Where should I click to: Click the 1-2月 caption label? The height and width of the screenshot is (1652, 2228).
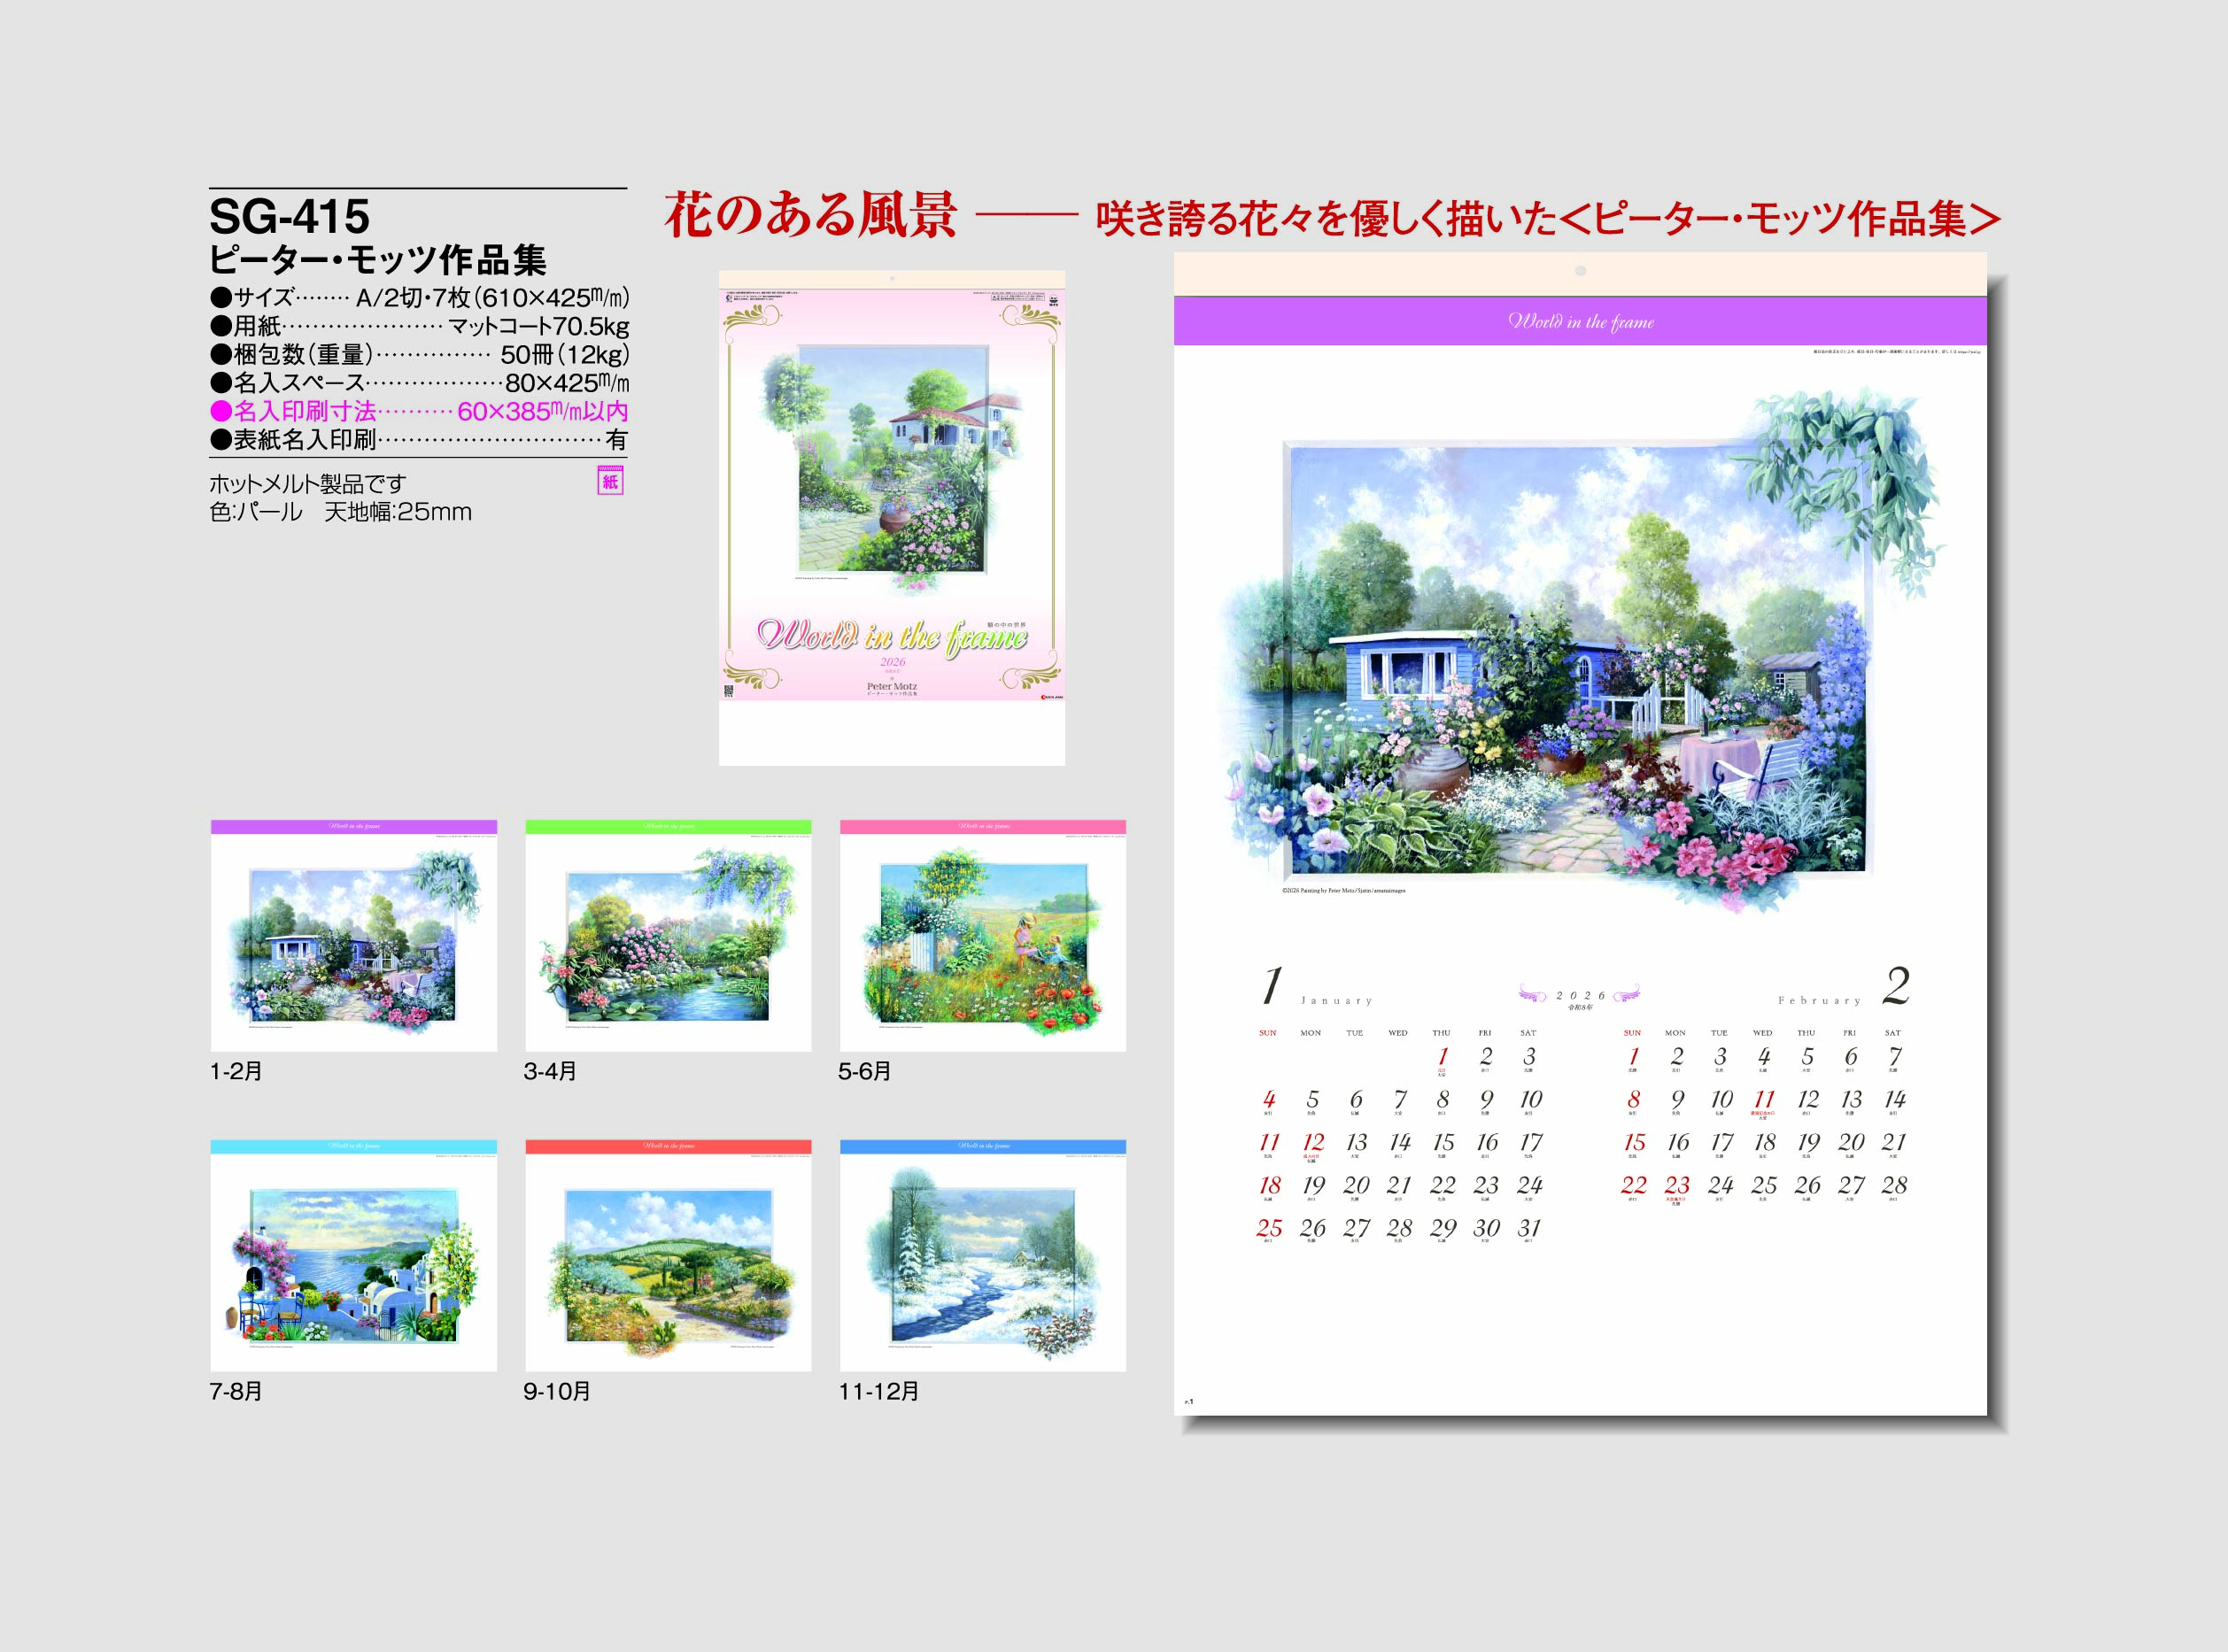click(x=236, y=1071)
